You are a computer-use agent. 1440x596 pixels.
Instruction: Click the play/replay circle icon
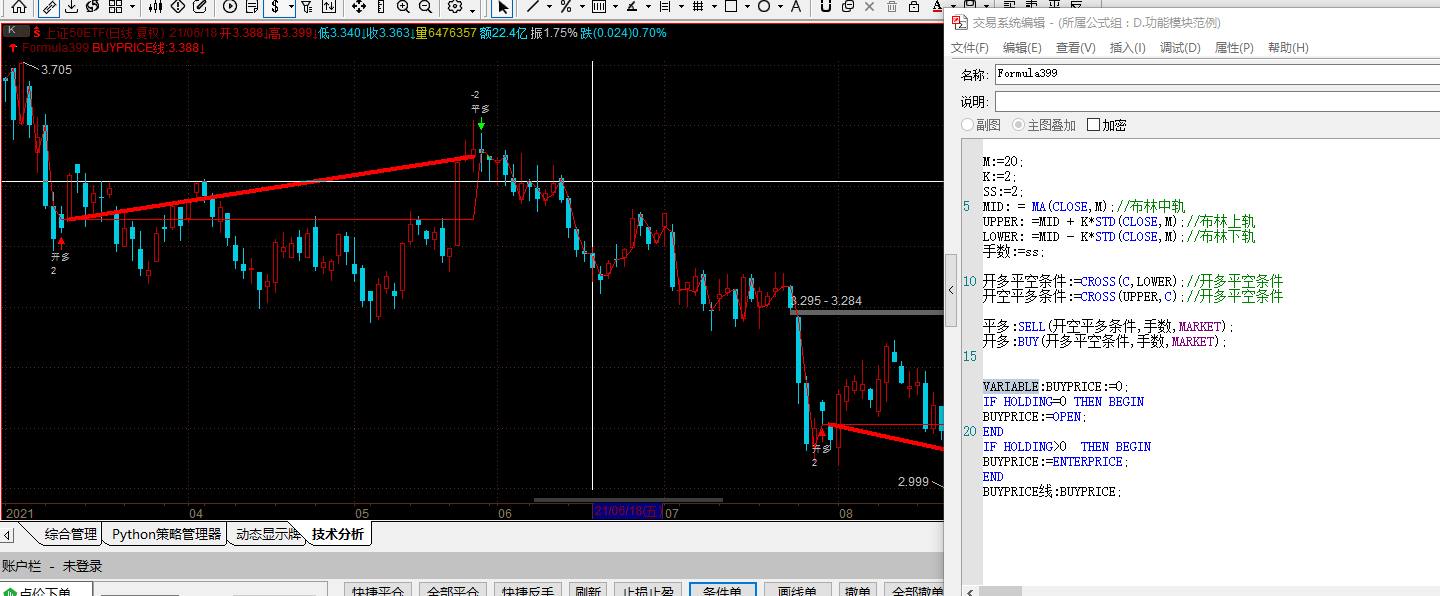coord(230,7)
